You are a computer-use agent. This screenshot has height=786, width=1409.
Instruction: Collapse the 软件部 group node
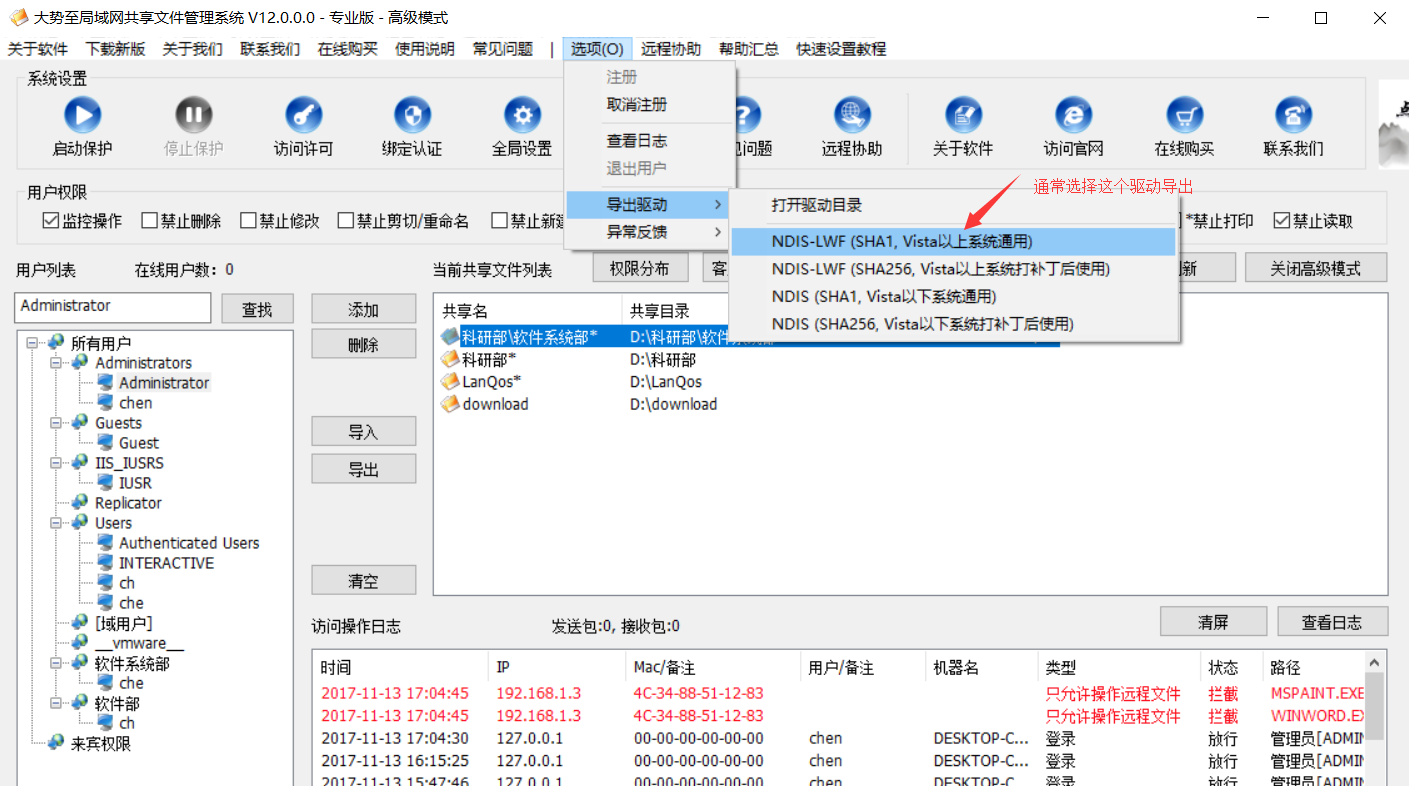(57, 703)
